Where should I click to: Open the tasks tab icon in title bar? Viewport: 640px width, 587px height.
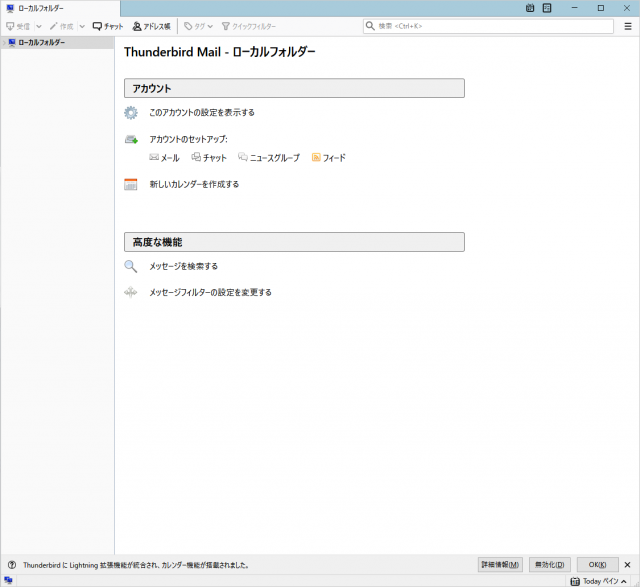547,8
